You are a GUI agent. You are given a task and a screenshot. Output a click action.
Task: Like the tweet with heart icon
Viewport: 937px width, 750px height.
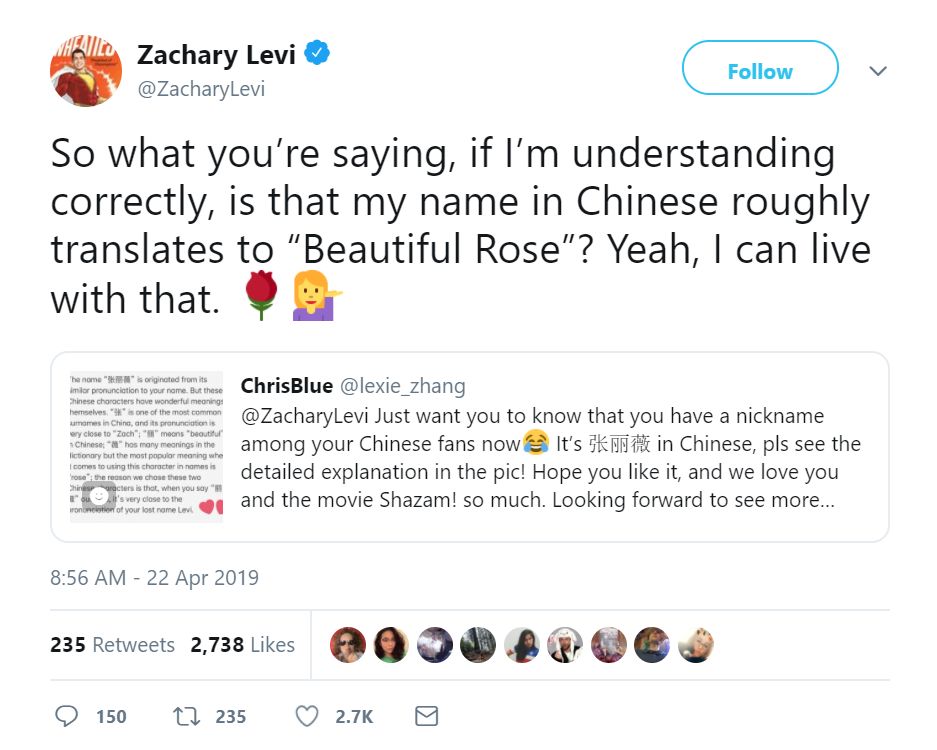point(307,716)
